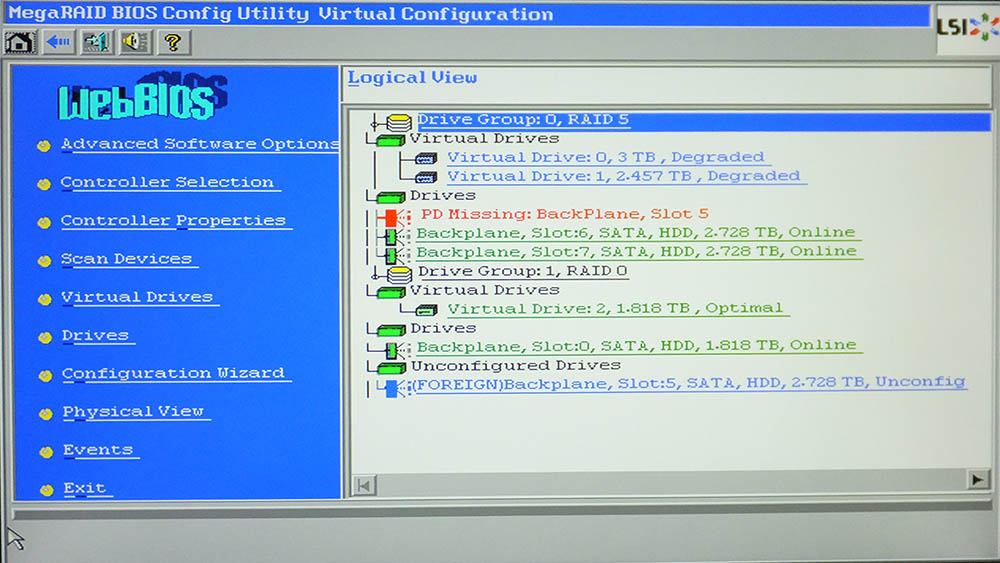Click Virtual Drives folder icon under Group 0

391,140
